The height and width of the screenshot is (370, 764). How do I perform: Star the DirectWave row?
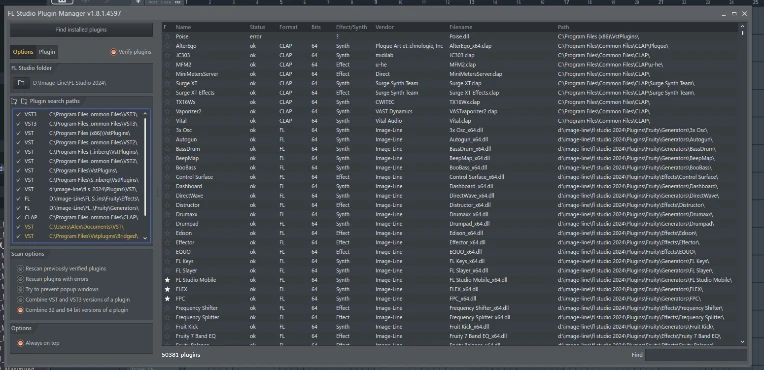pyautogui.click(x=168, y=195)
